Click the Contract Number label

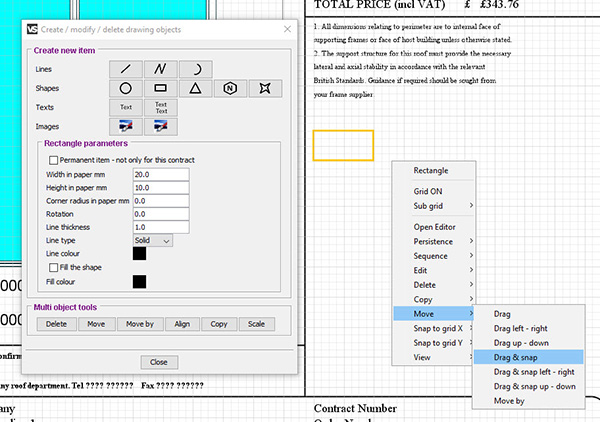355,409
